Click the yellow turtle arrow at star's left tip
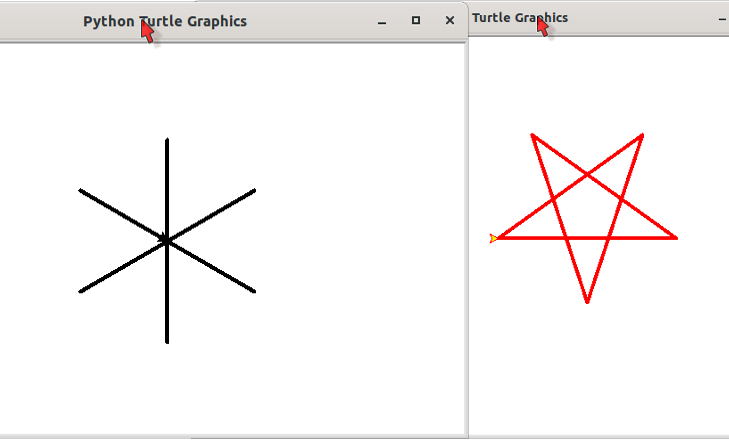Screen dimensions: 729x440 (x=494, y=238)
